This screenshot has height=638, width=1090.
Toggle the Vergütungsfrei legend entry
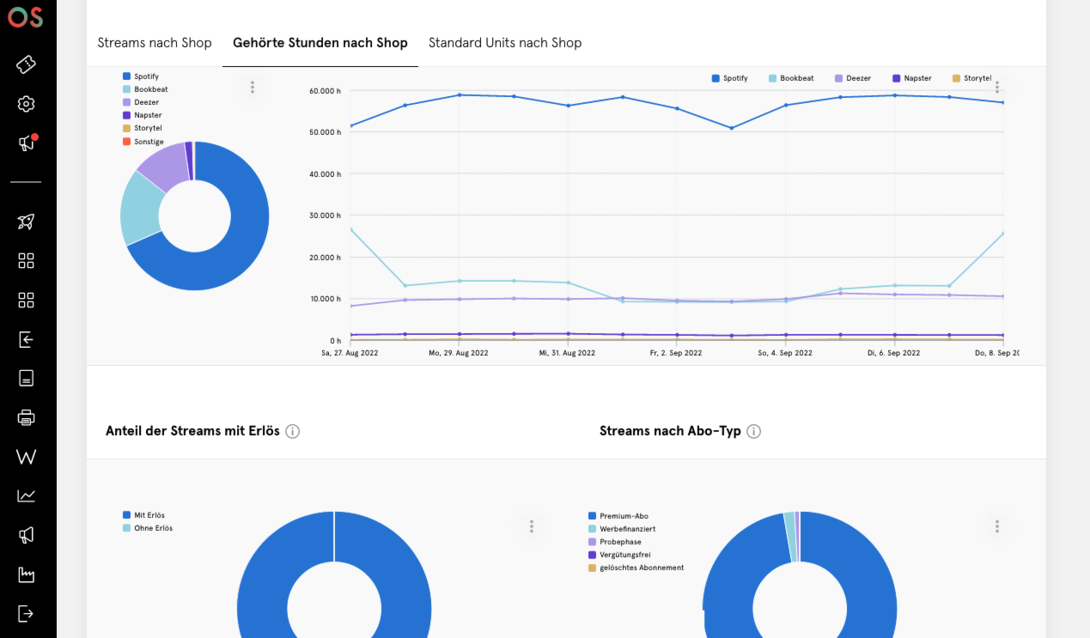tap(619, 555)
